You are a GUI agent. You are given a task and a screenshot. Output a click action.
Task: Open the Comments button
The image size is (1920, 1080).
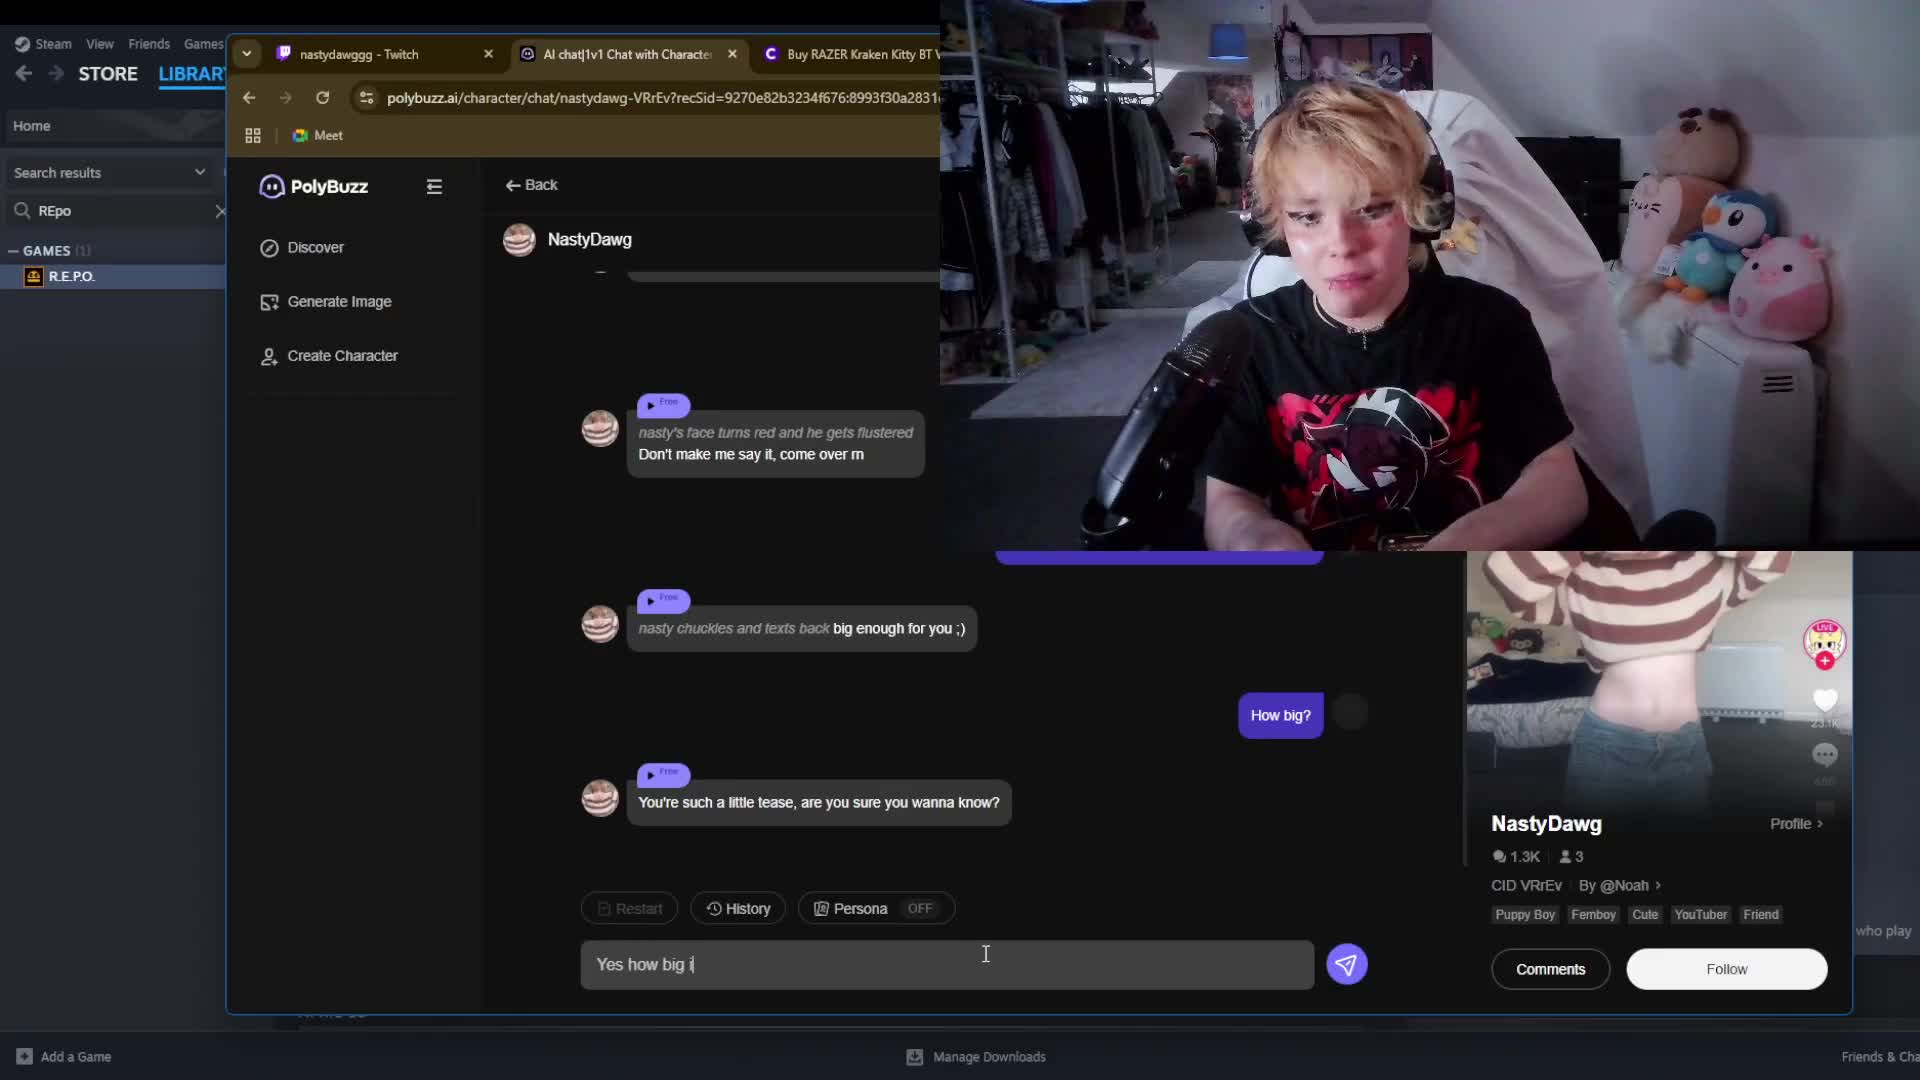tap(1550, 969)
